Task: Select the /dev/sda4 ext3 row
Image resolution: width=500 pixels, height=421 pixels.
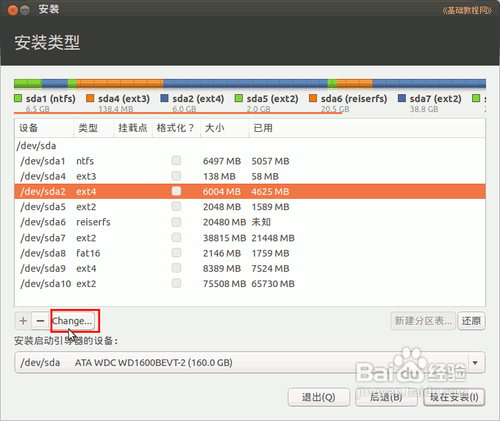Action: pyautogui.click(x=250, y=176)
